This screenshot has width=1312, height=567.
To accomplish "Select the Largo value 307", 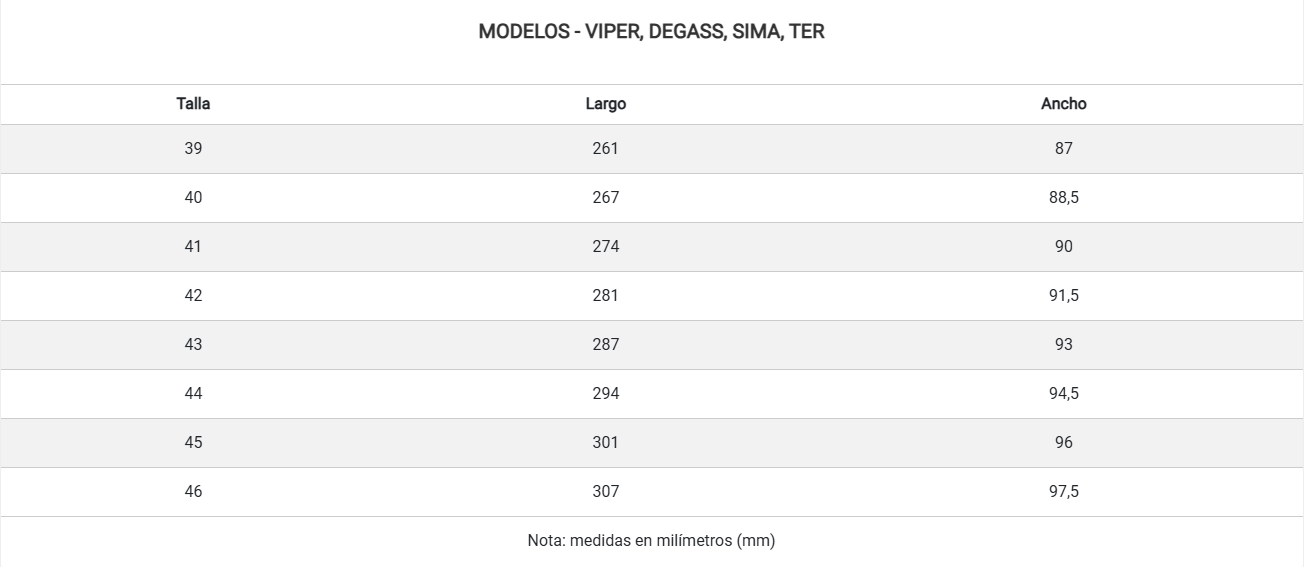I will 606,491.
